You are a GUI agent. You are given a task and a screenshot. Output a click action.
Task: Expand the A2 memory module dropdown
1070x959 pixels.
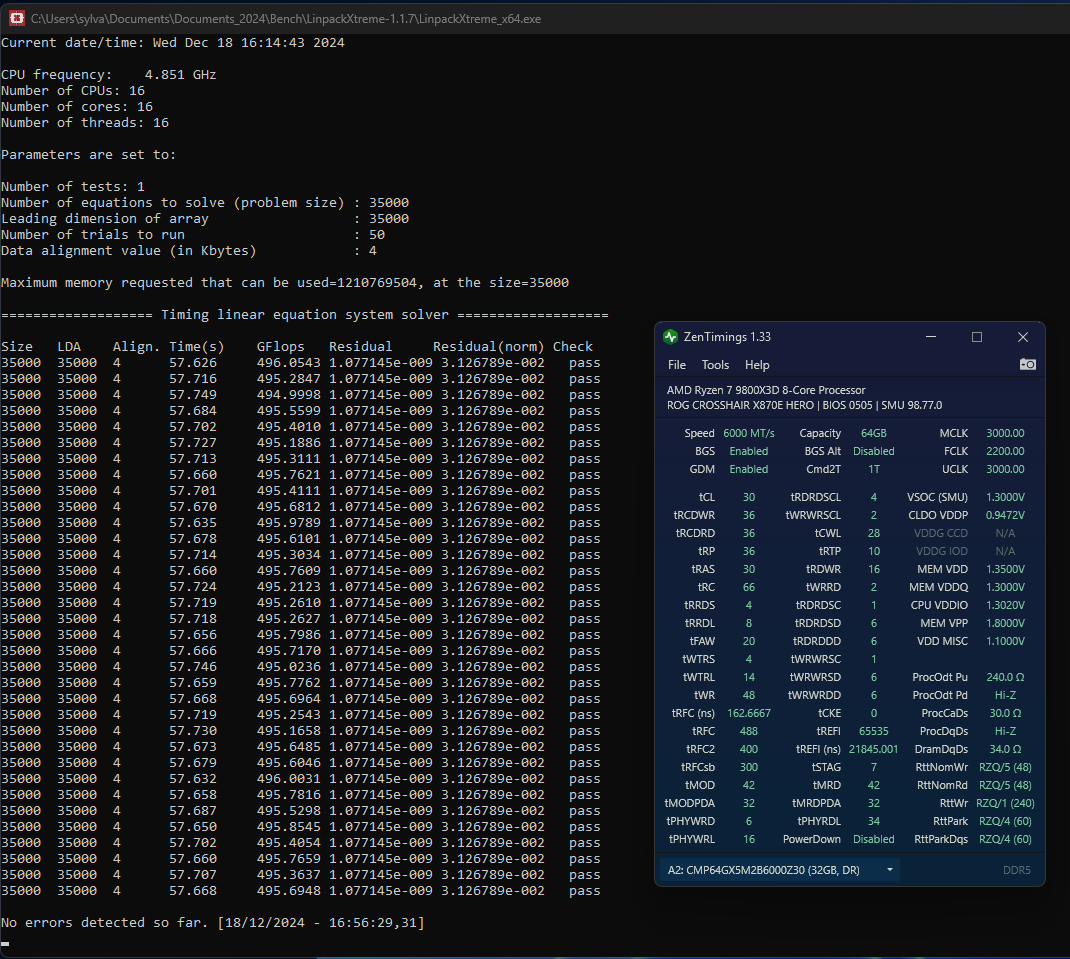pyautogui.click(x=889, y=870)
